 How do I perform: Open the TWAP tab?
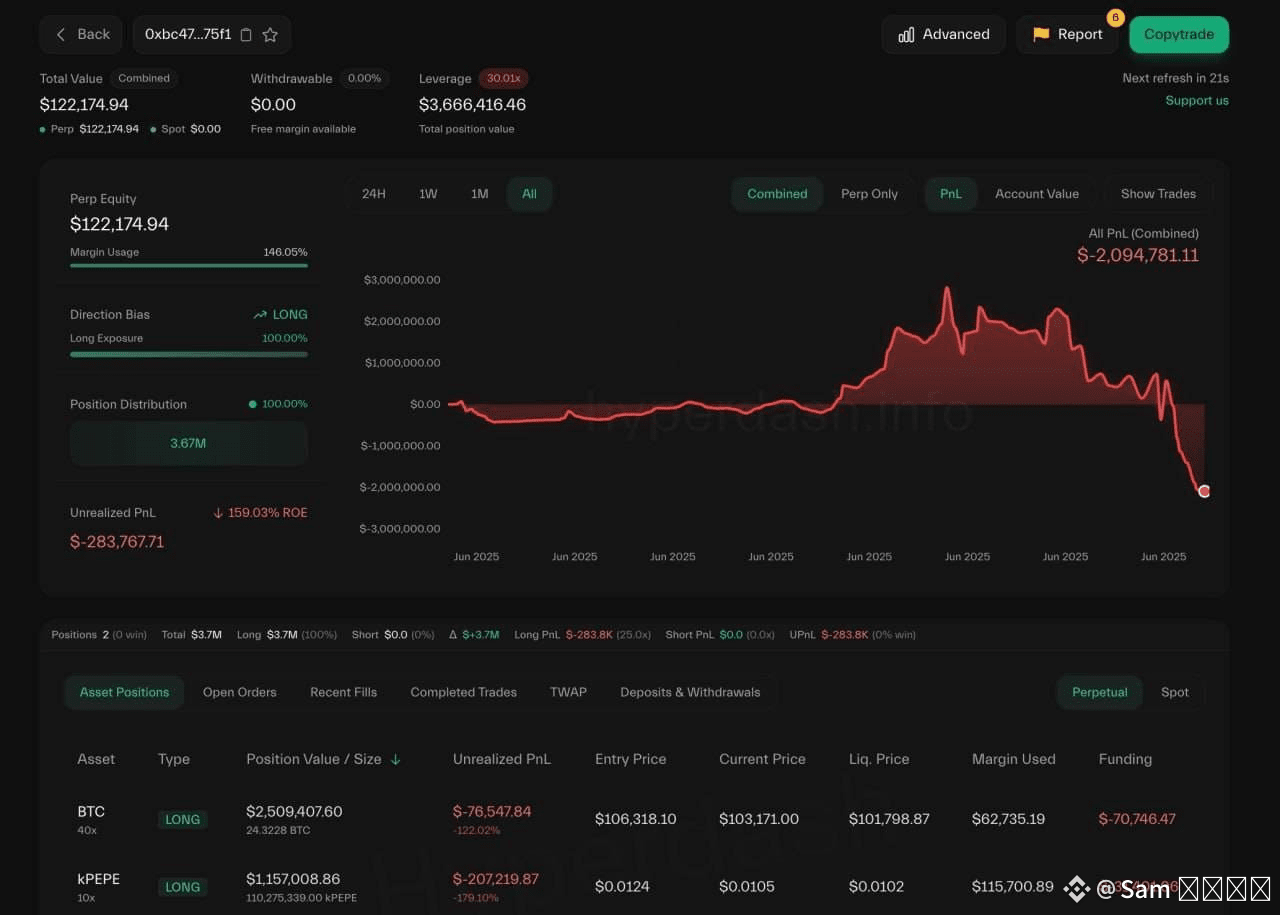pyautogui.click(x=568, y=692)
